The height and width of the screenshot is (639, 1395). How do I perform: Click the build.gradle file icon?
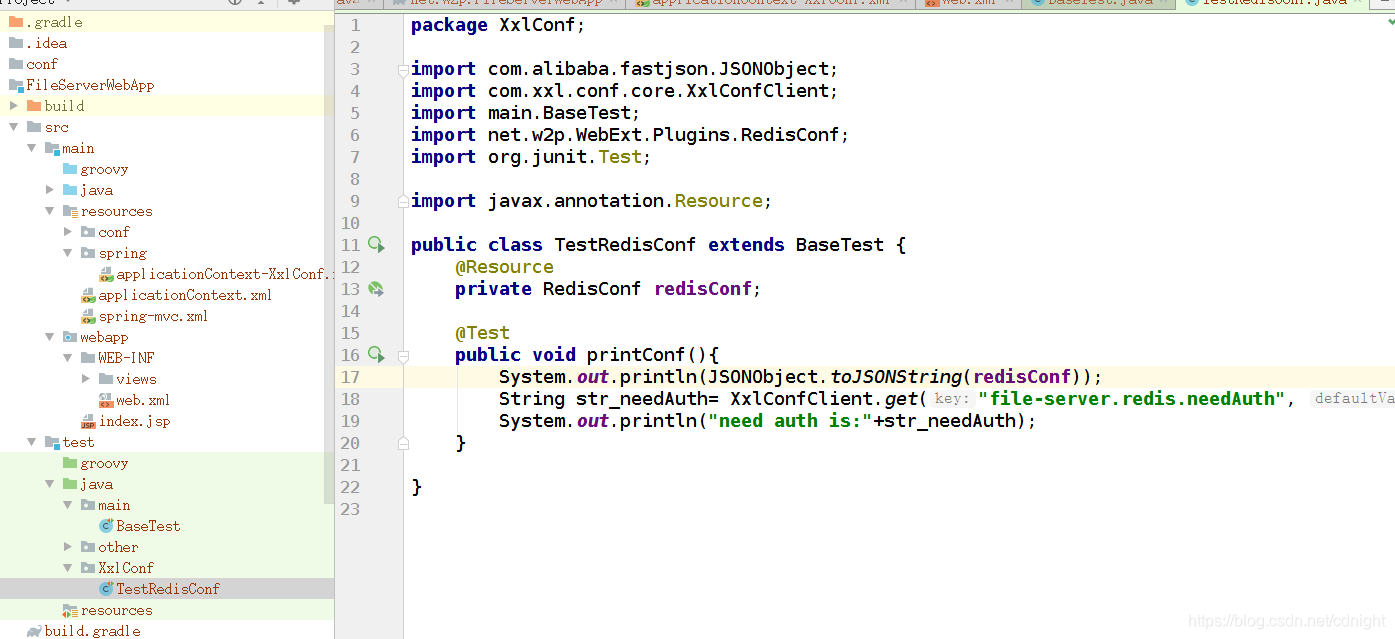tap(34, 631)
